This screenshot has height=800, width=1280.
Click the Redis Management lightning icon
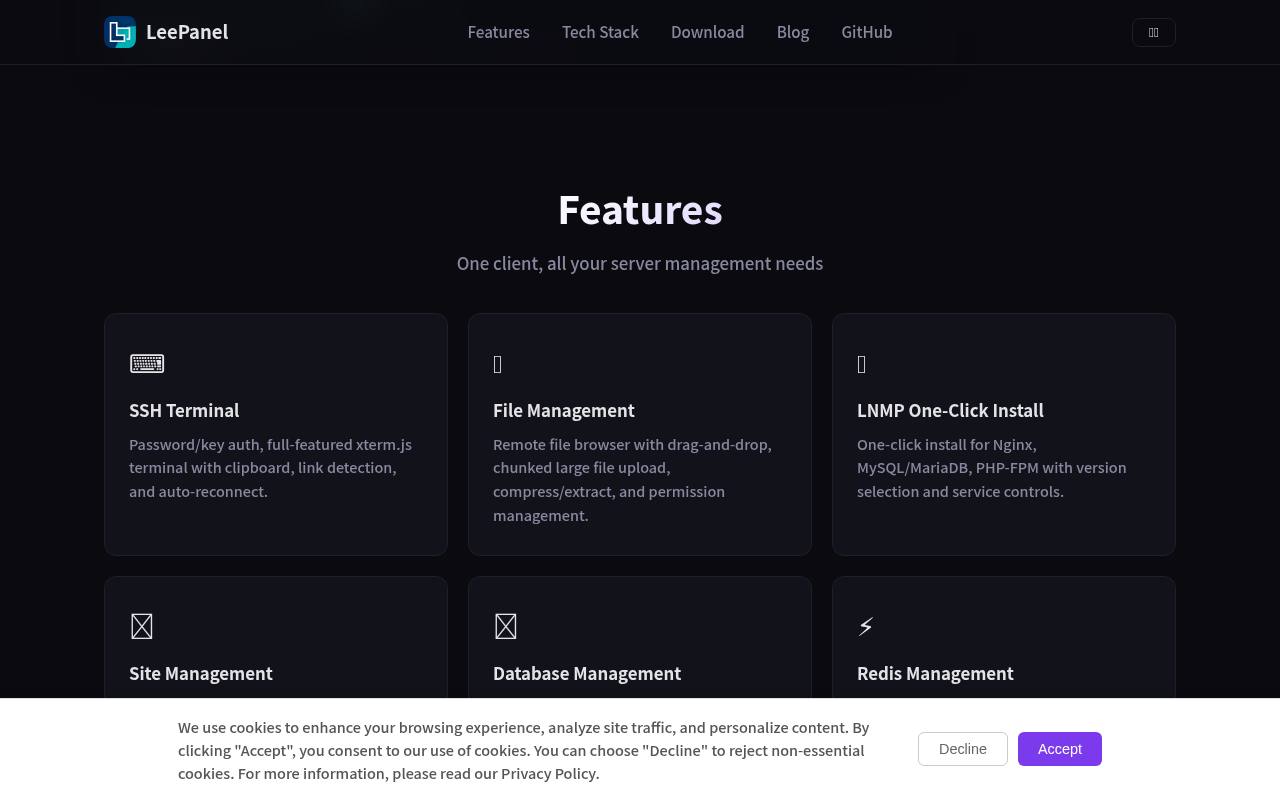coord(866,627)
